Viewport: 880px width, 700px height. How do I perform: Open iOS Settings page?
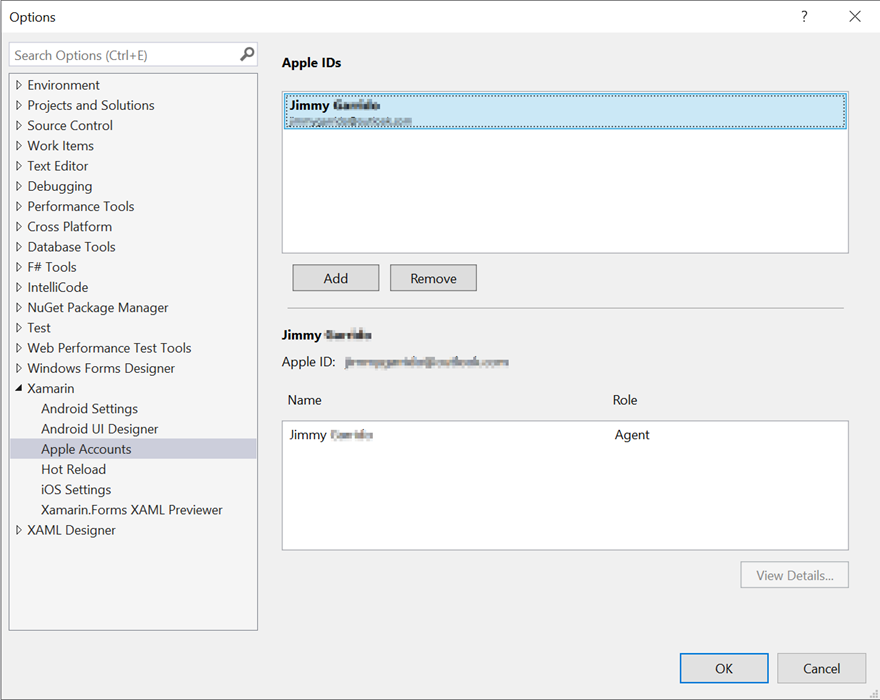76,489
